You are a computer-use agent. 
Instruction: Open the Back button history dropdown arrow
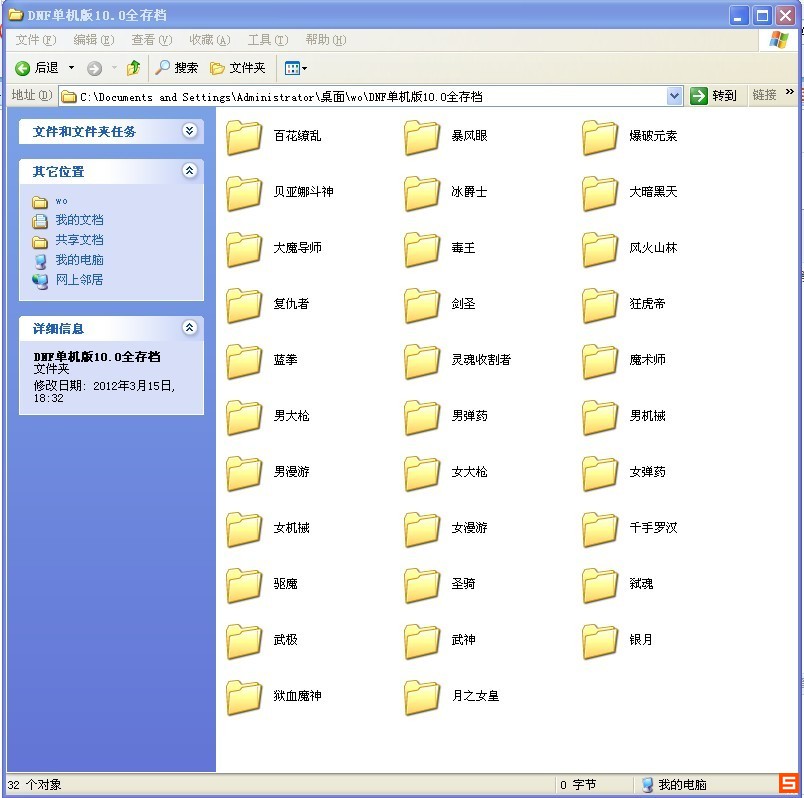[71, 68]
